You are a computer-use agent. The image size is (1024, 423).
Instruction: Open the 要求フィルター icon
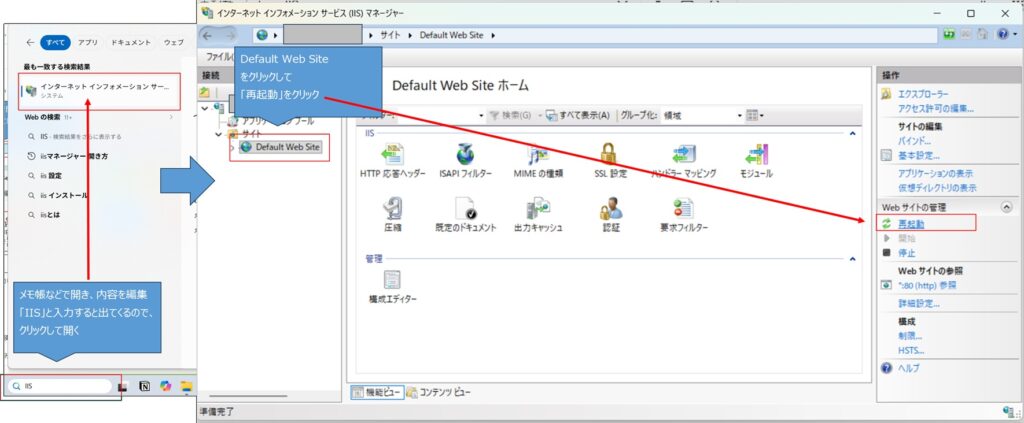click(684, 209)
